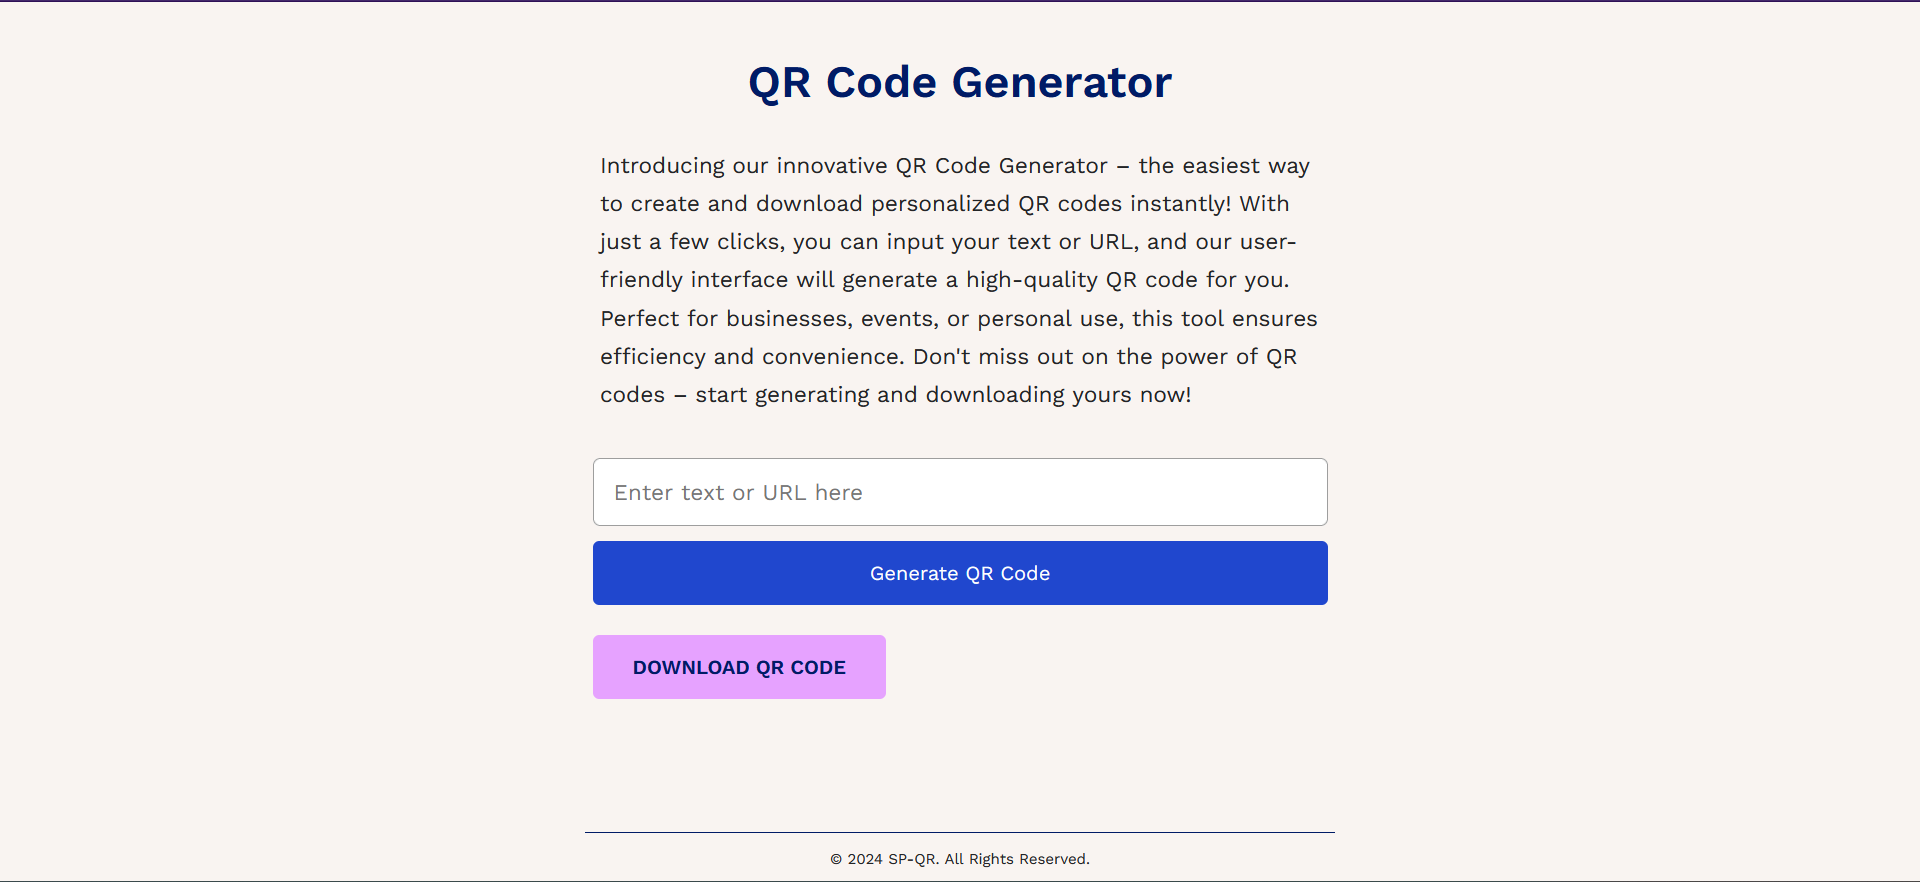Click © 2024 SP-QR All Rights Reserved
The width and height of the screenshot is (1920, 882).
959,858
